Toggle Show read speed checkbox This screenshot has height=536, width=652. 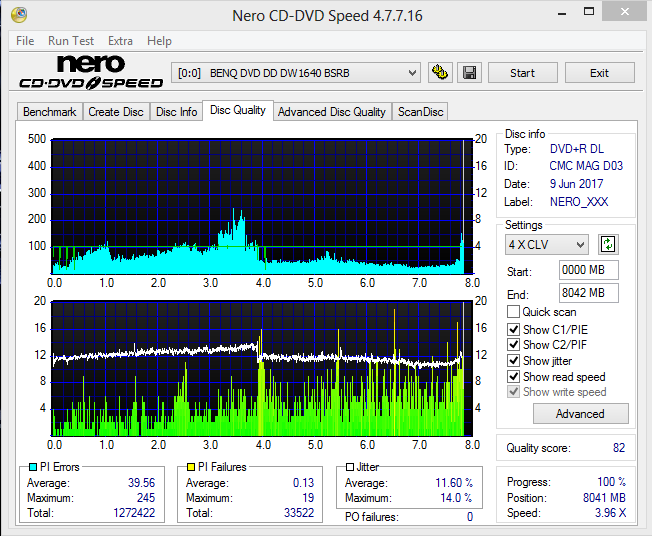(513, 376)
